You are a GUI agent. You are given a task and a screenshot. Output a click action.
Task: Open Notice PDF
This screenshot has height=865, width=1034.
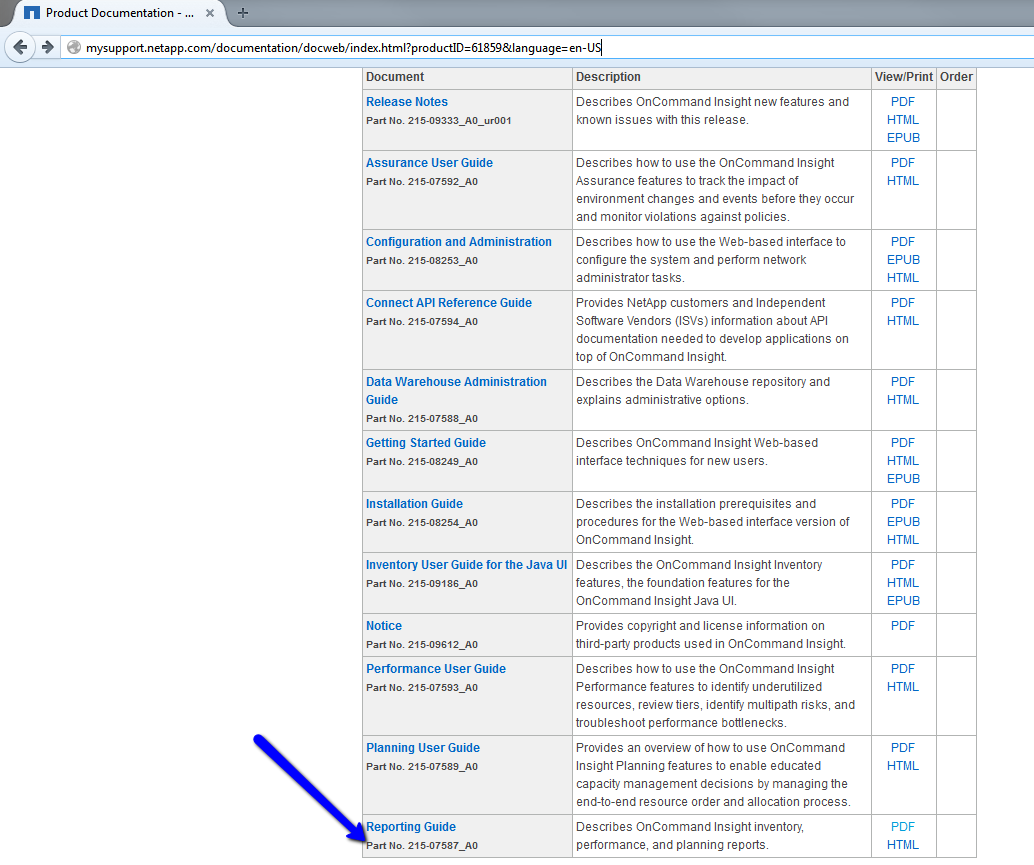[x=903, y=626]
